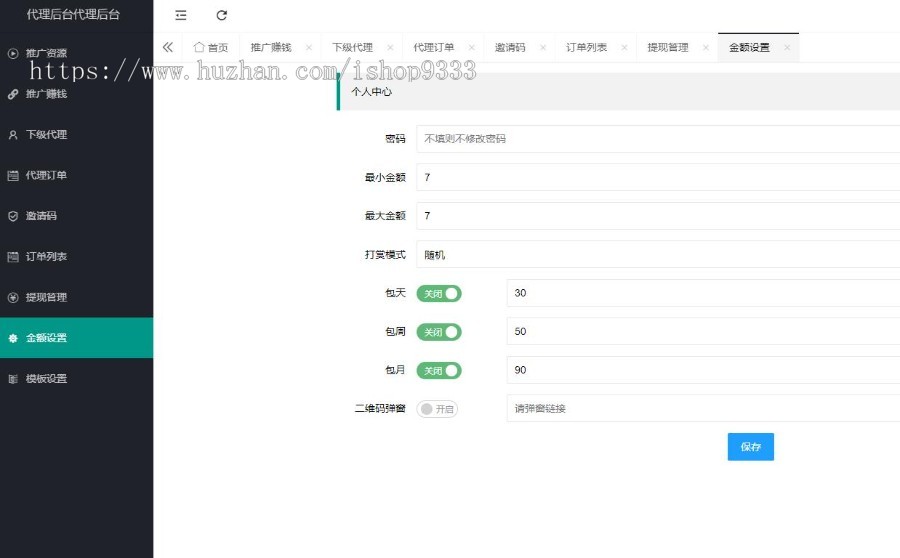Image resolution: width=900 pixels, height=558 pixels.
Task: Click the 最小金额 input field
Action: 658,177
